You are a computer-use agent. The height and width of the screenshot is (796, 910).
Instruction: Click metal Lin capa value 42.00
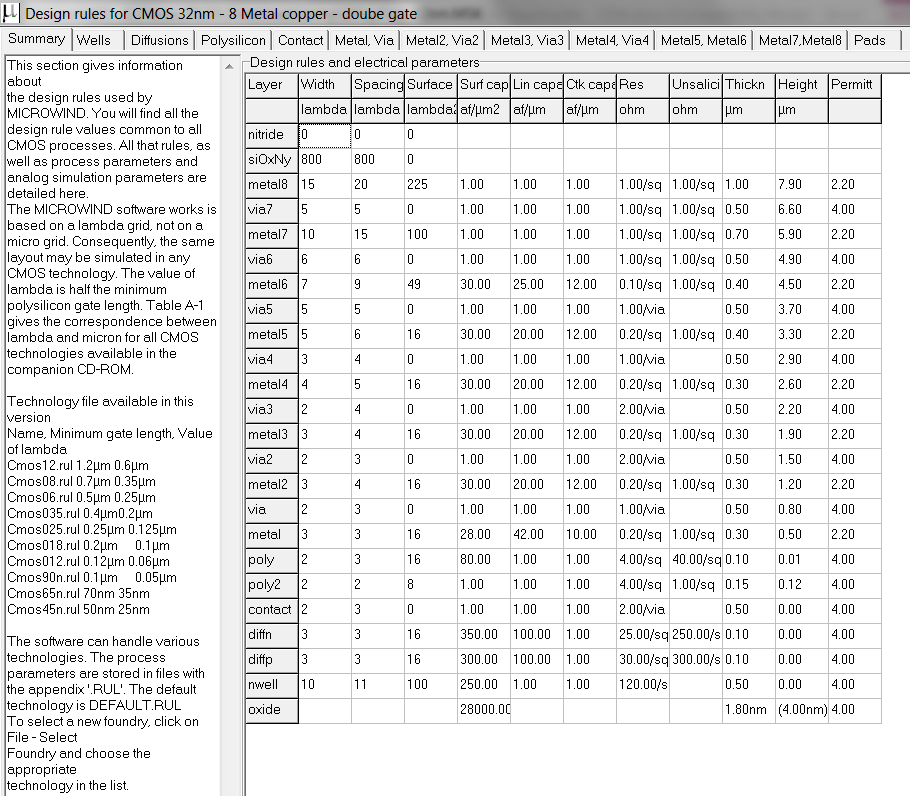[537, 534]
